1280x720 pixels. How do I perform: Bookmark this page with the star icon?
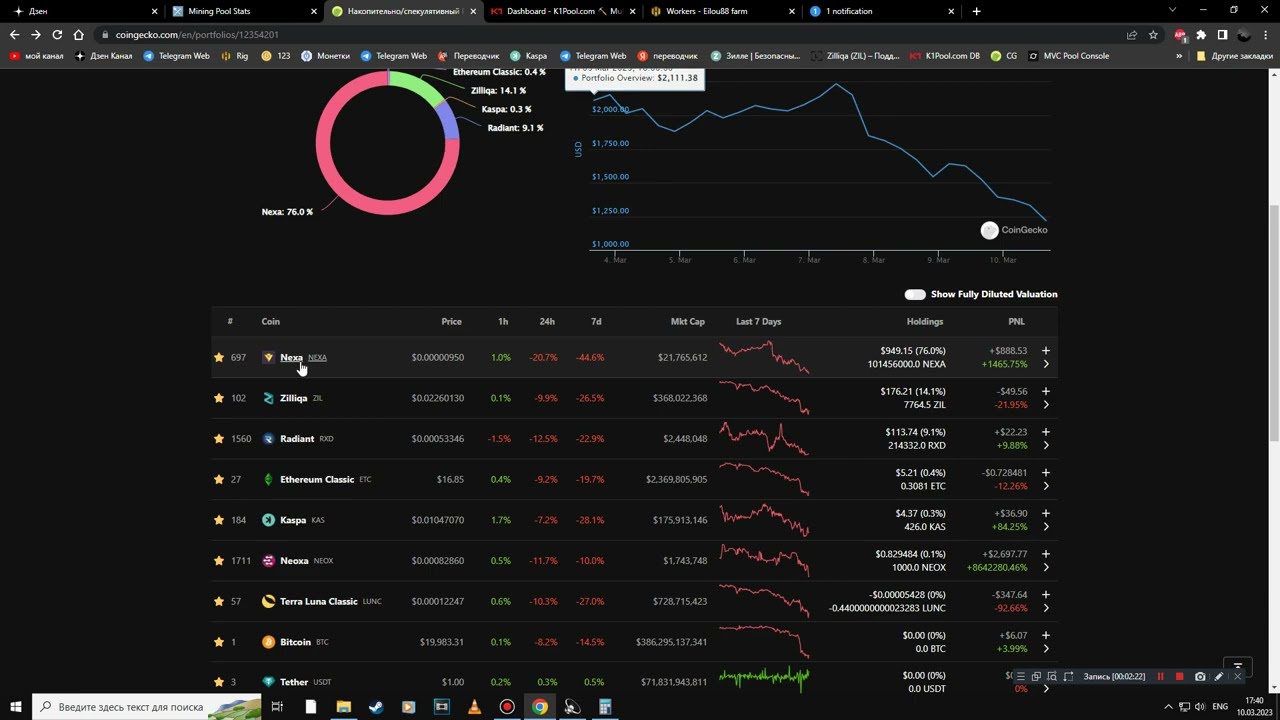click(x=1153, y=34)
